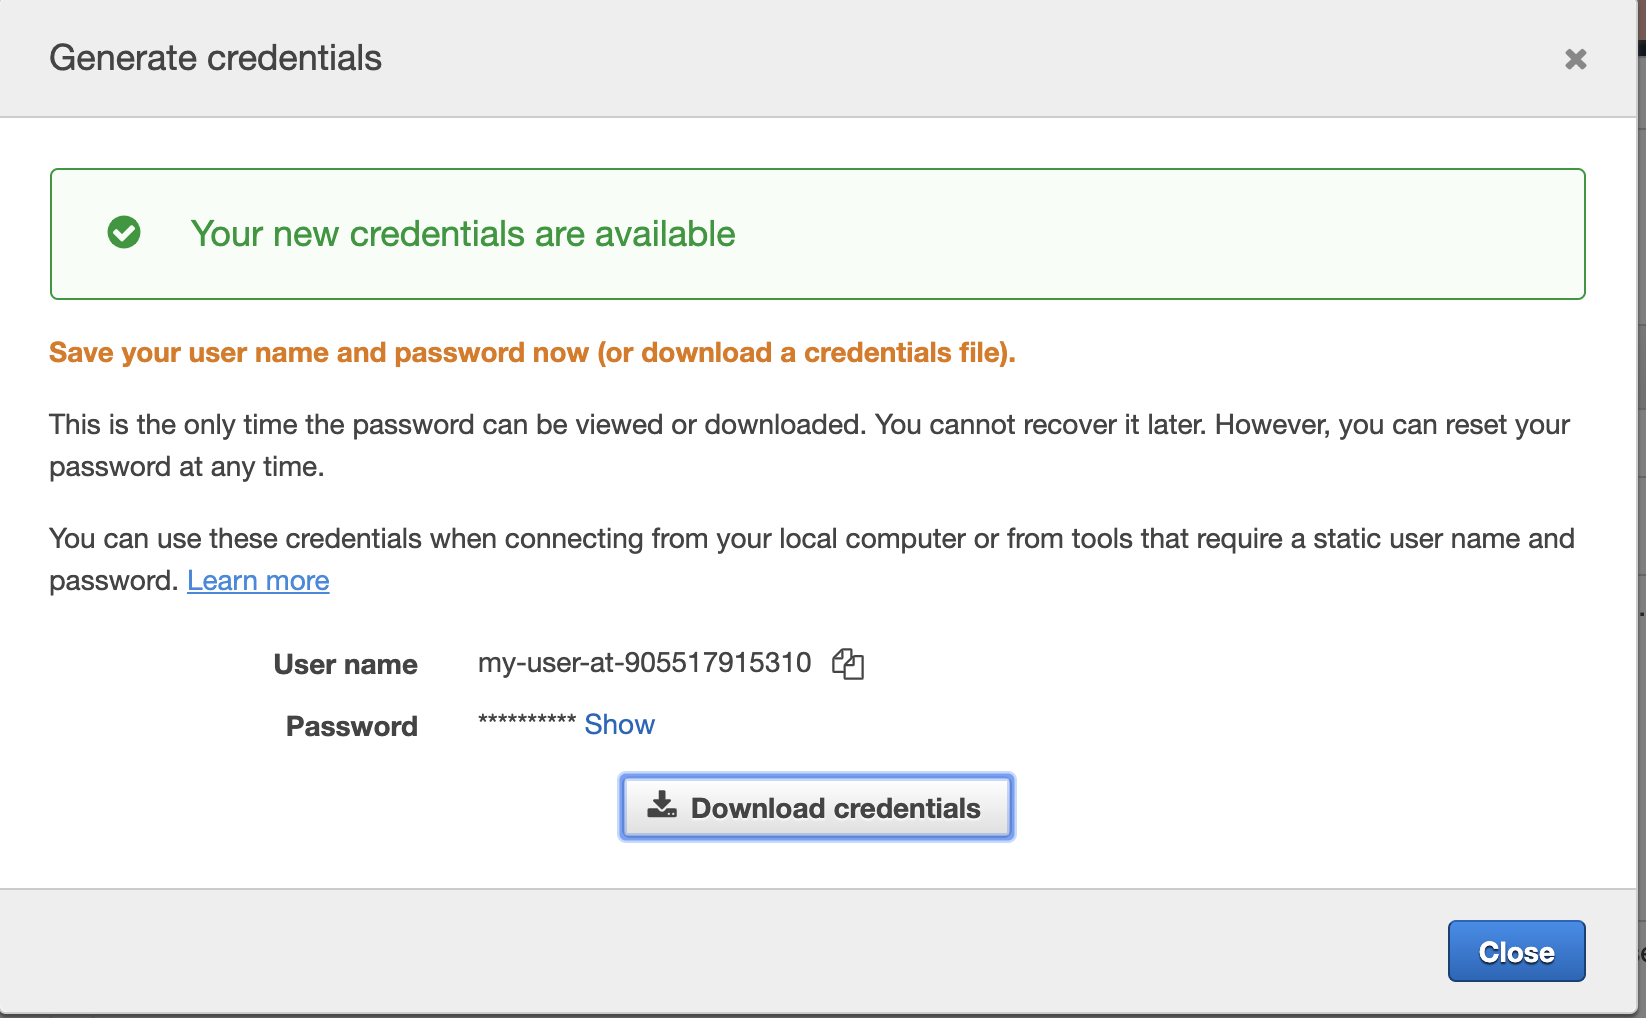Click the username value my-user-at-905517915310
This screenshot has height=1018, width=1646.
click(644, 662)
